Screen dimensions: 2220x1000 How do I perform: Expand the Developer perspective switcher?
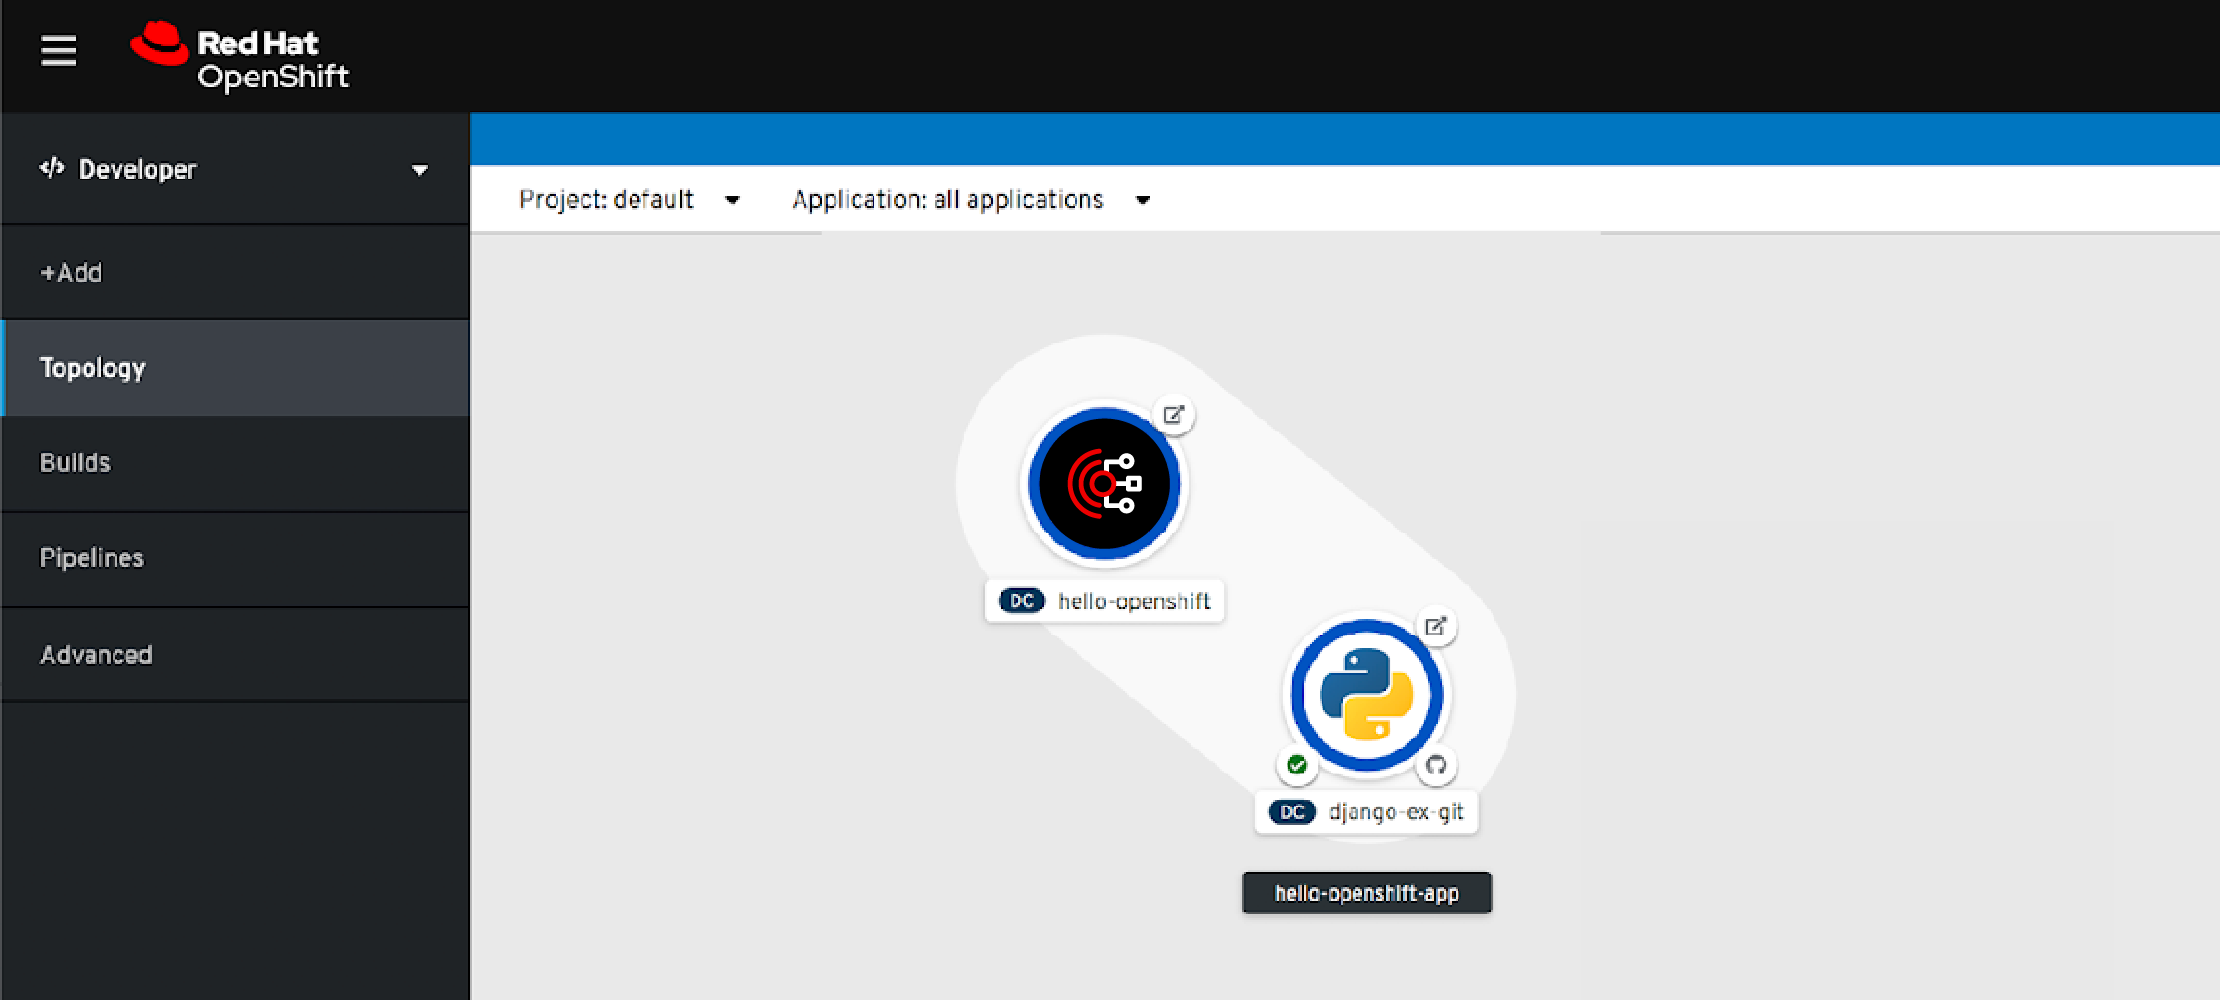[419, 170]
